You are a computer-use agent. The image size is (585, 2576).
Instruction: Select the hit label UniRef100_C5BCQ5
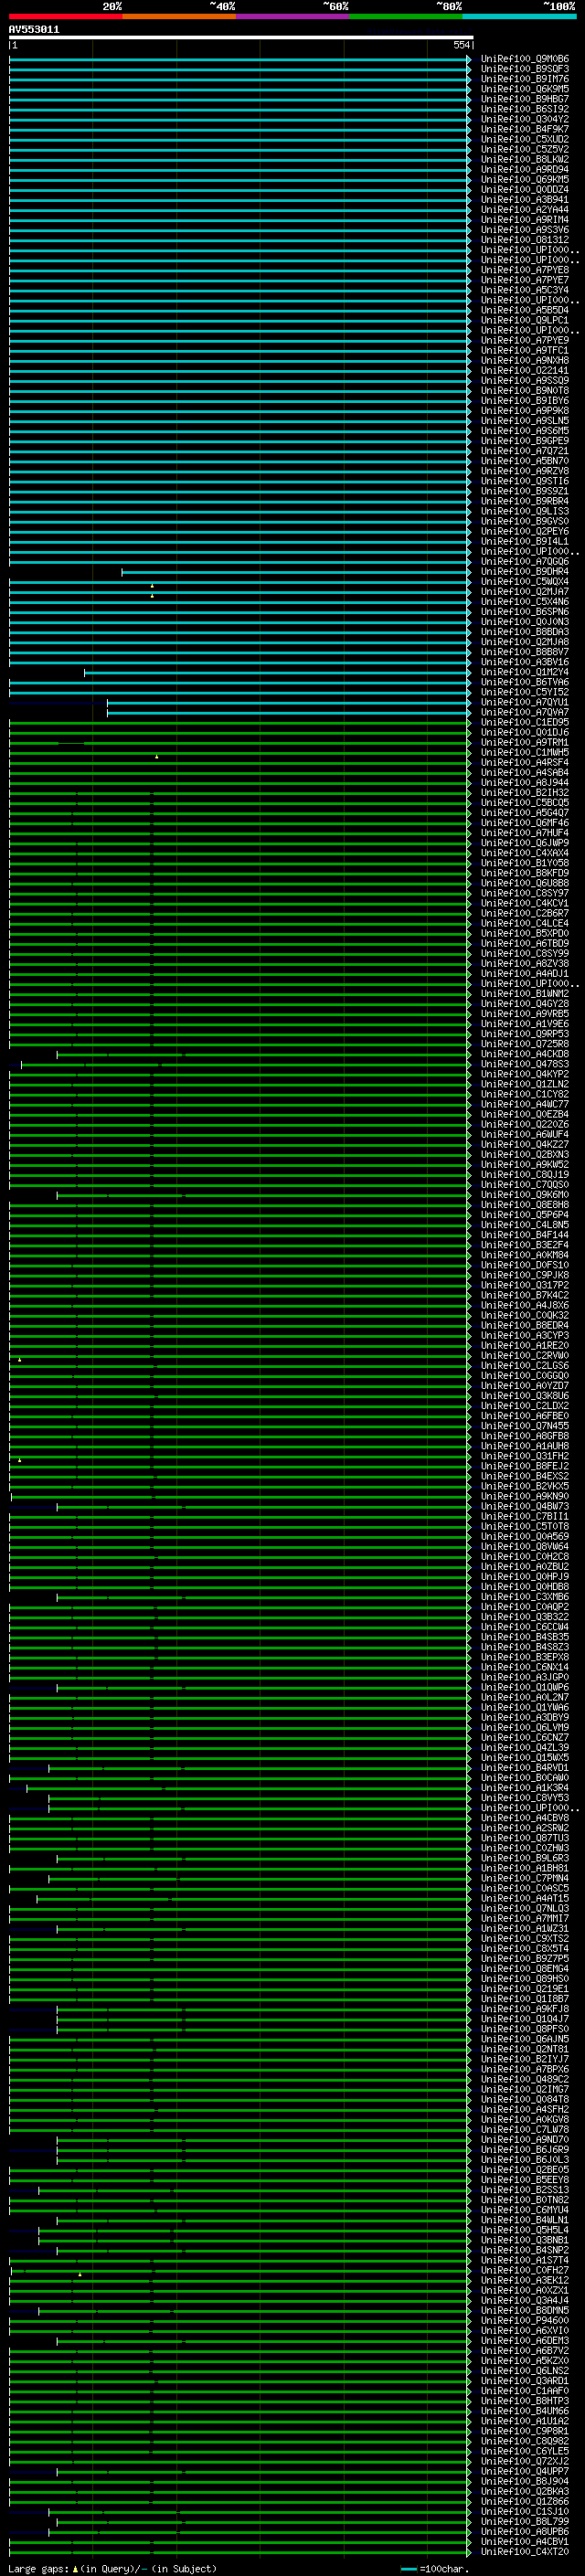click(x=525, y=802)
